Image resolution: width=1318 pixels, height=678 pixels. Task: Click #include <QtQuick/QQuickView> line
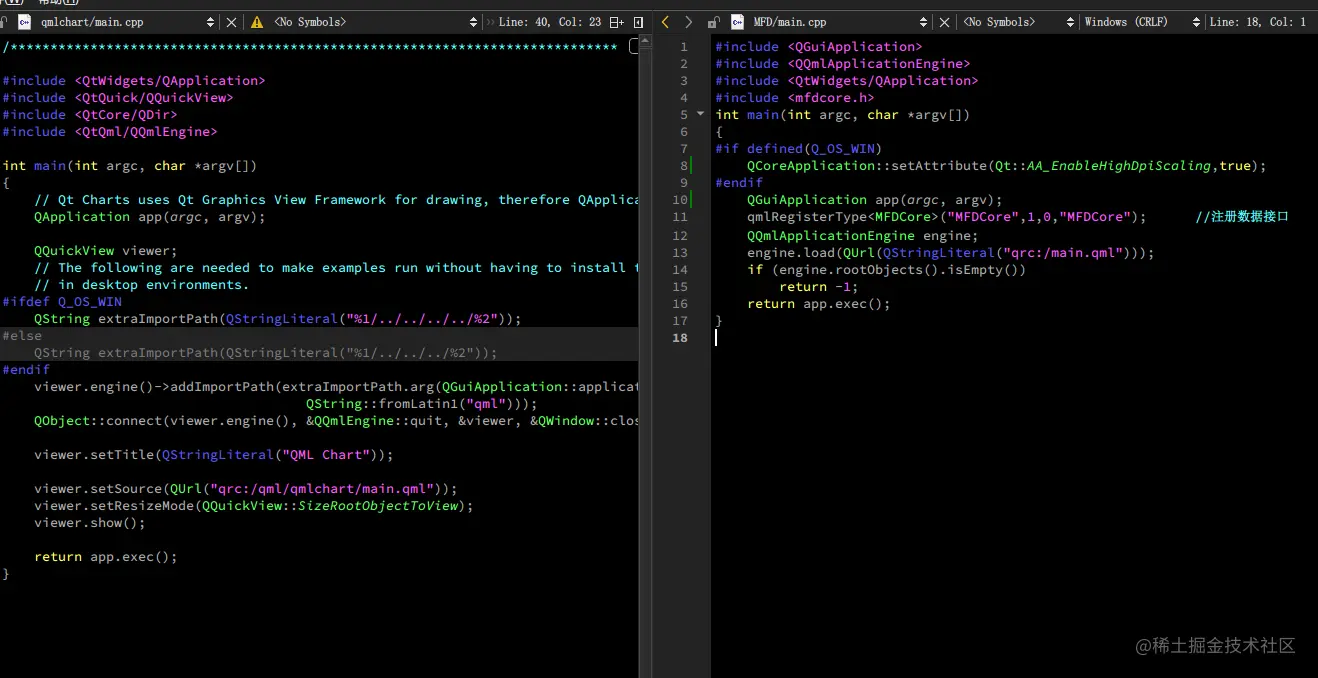[x=118, y=98]
